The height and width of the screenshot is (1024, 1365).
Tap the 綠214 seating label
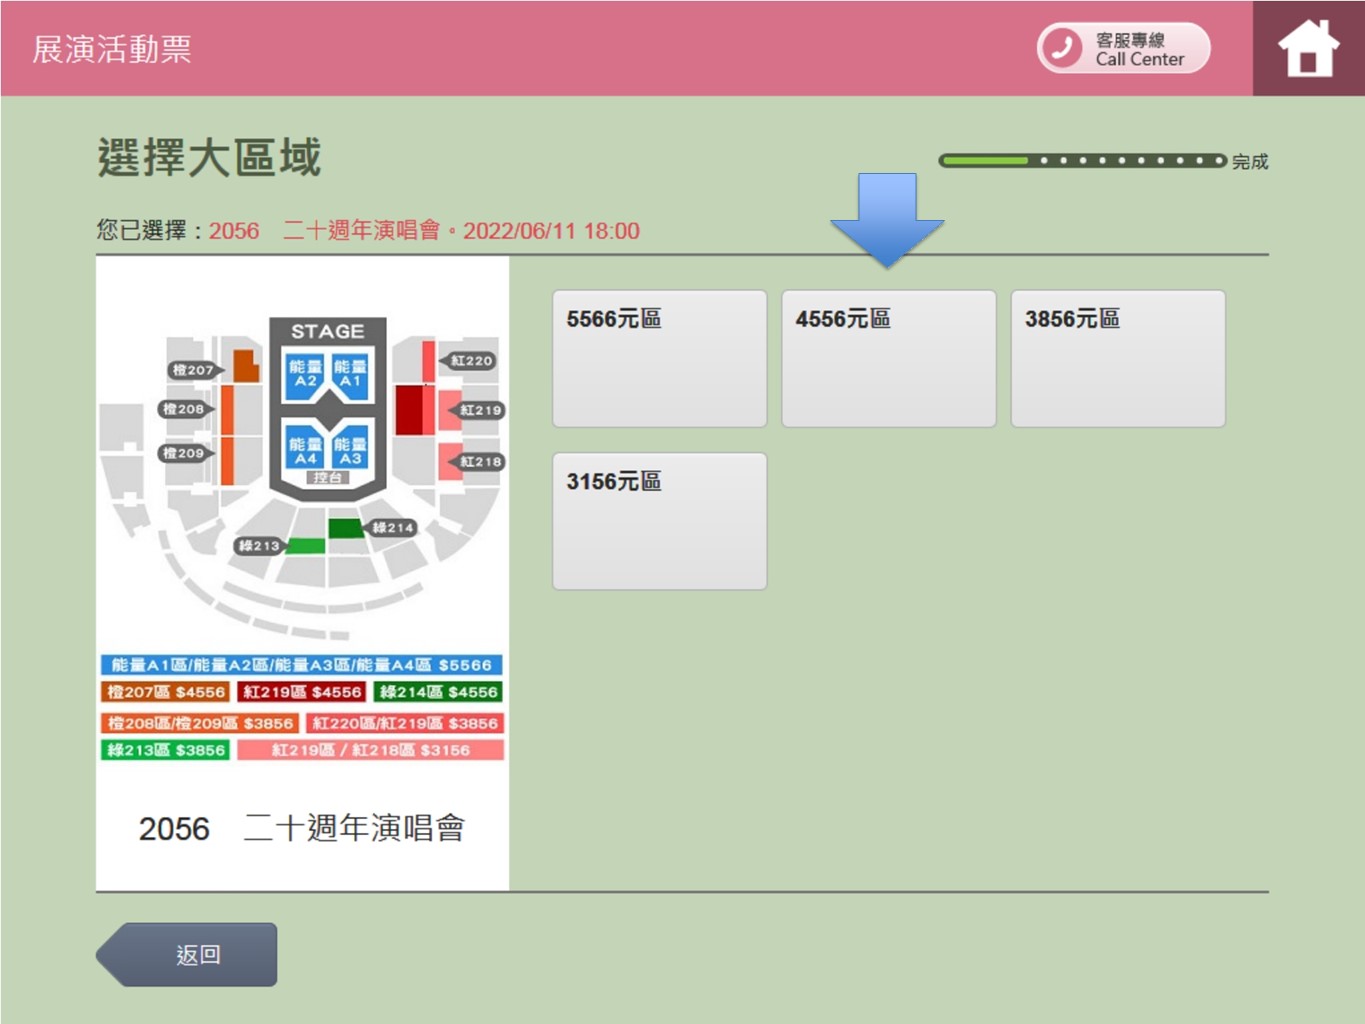coord(391,527)
